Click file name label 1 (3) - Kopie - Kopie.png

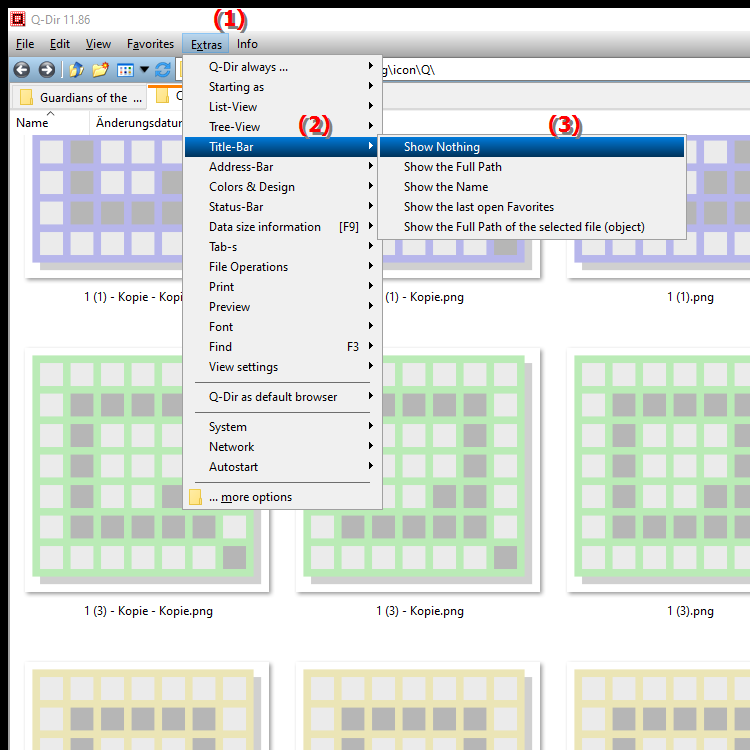(x=148, y=611)
